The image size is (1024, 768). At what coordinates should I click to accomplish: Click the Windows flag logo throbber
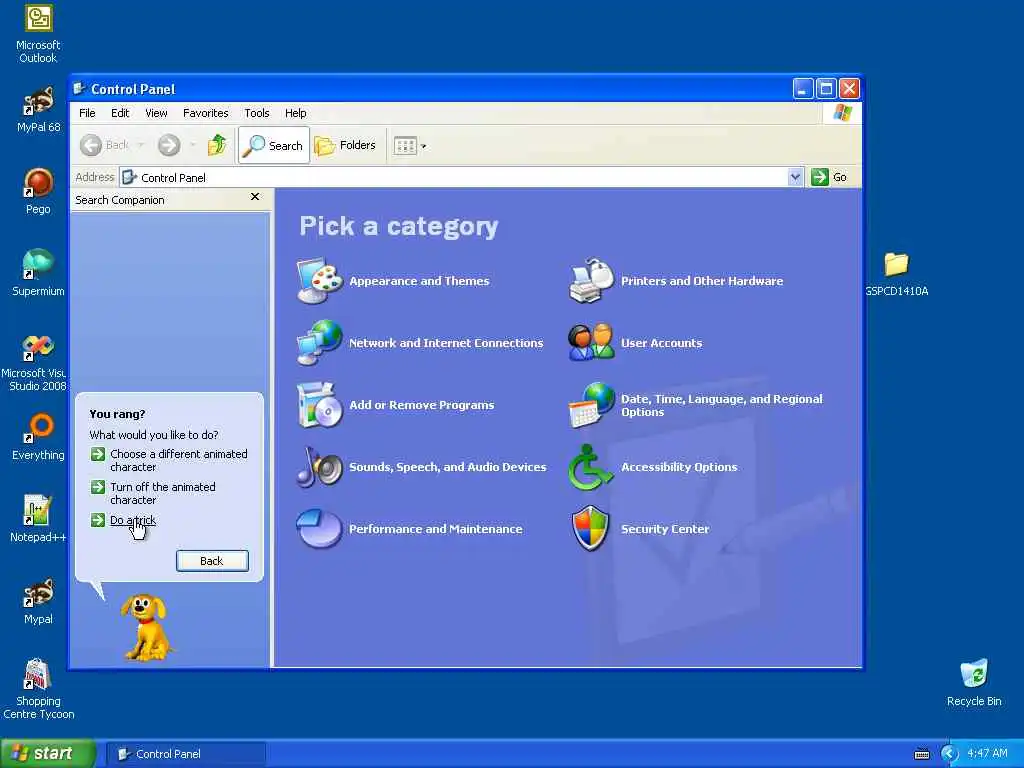(x=842, y=112)
